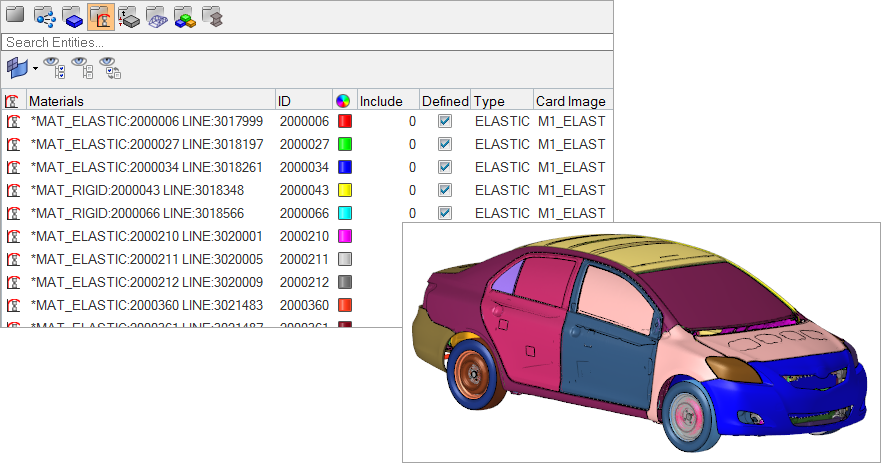Expand the entity selector dropdown arrow

coord(36,69)
